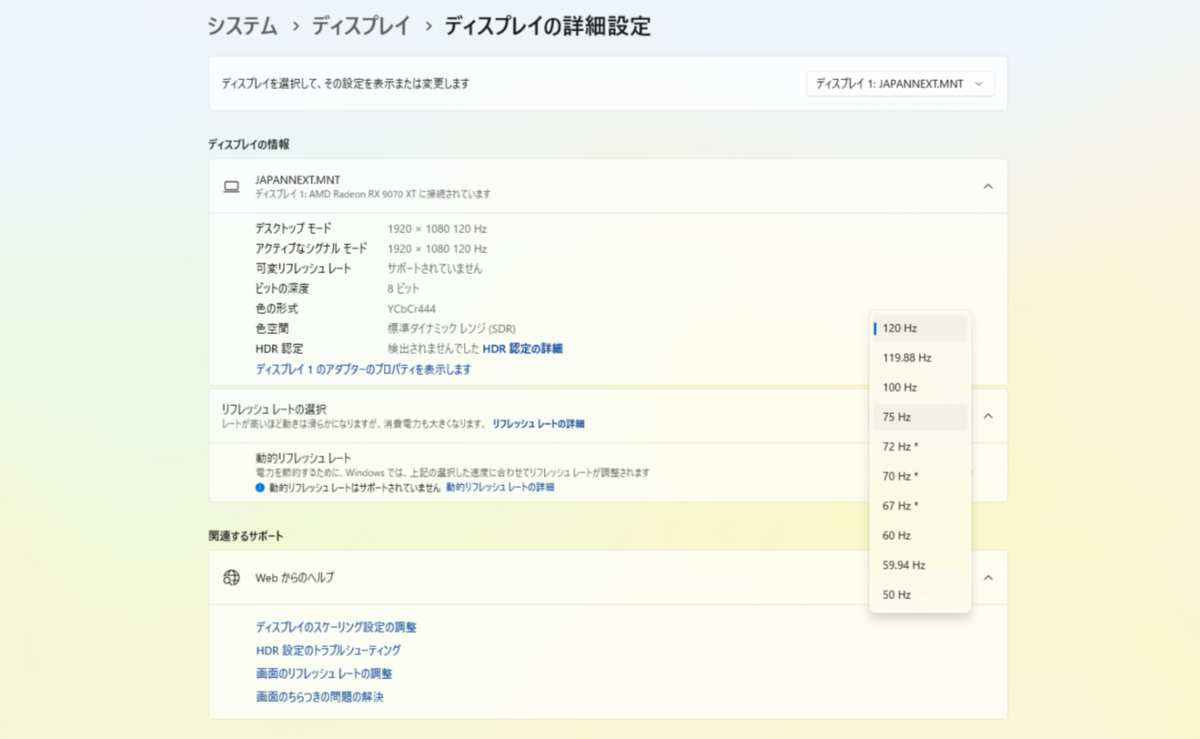
Task: Click the monitor icon beside JAPANNEXT.MNT
Action: pos(229,185)
